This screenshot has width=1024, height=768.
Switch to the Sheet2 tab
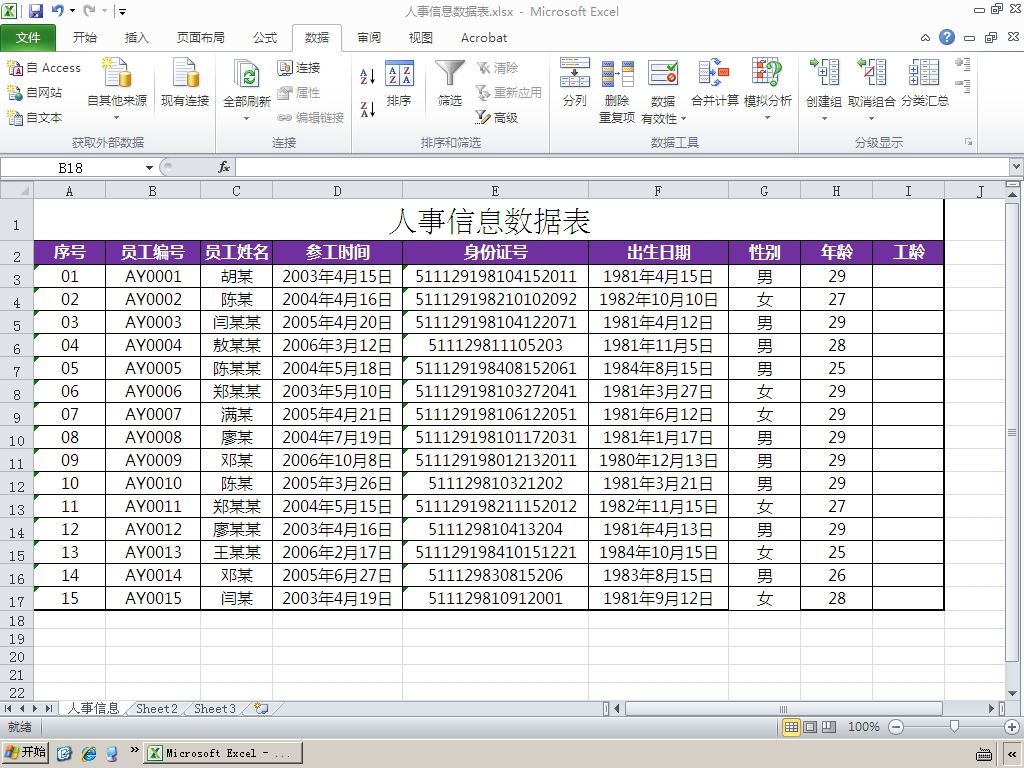coord(157,709)
